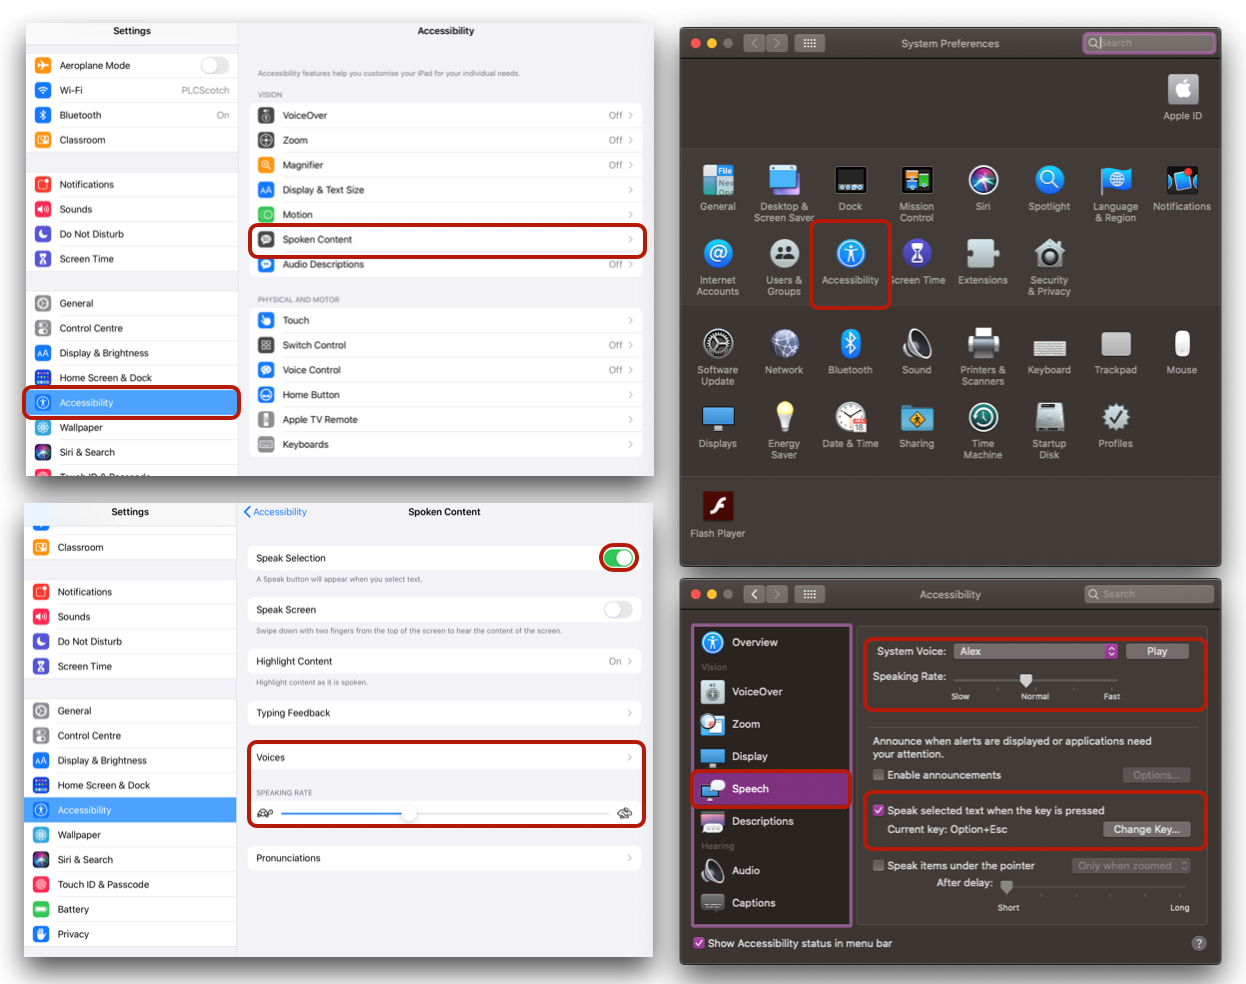
Task: Open Flash Player preference icon
Action: pos(717,507)
